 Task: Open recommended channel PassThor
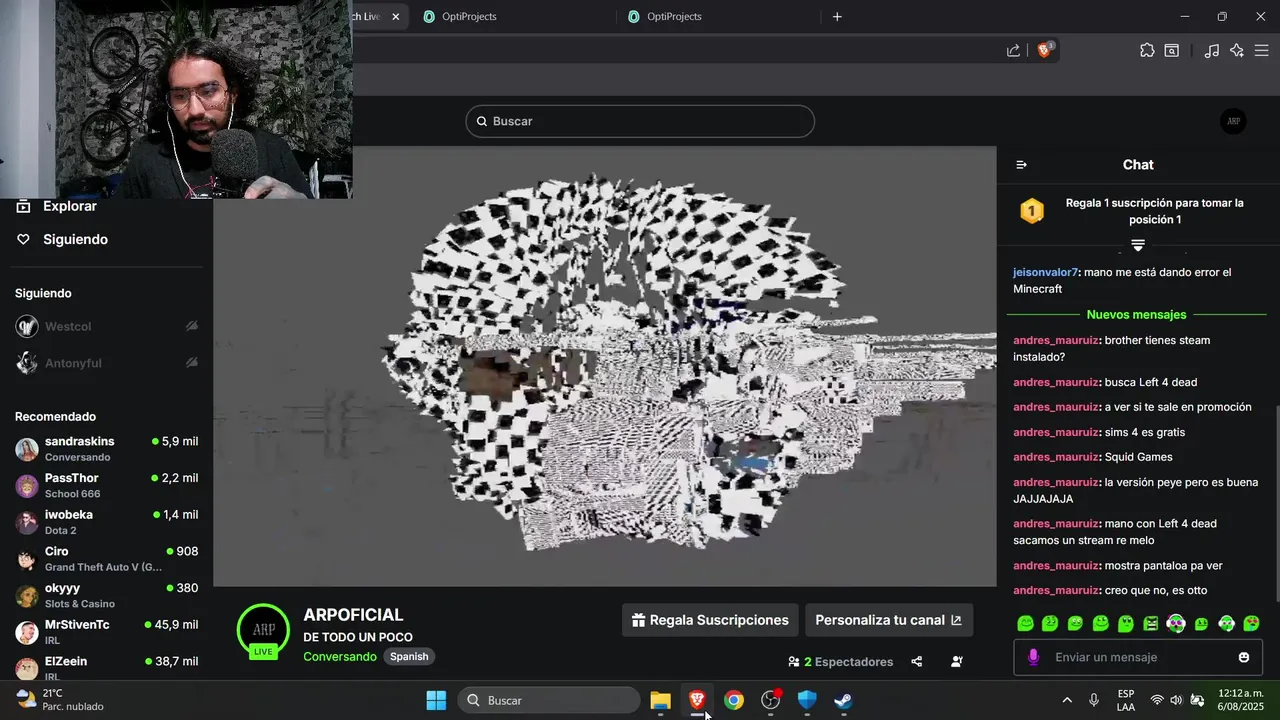tap(106, 486)
